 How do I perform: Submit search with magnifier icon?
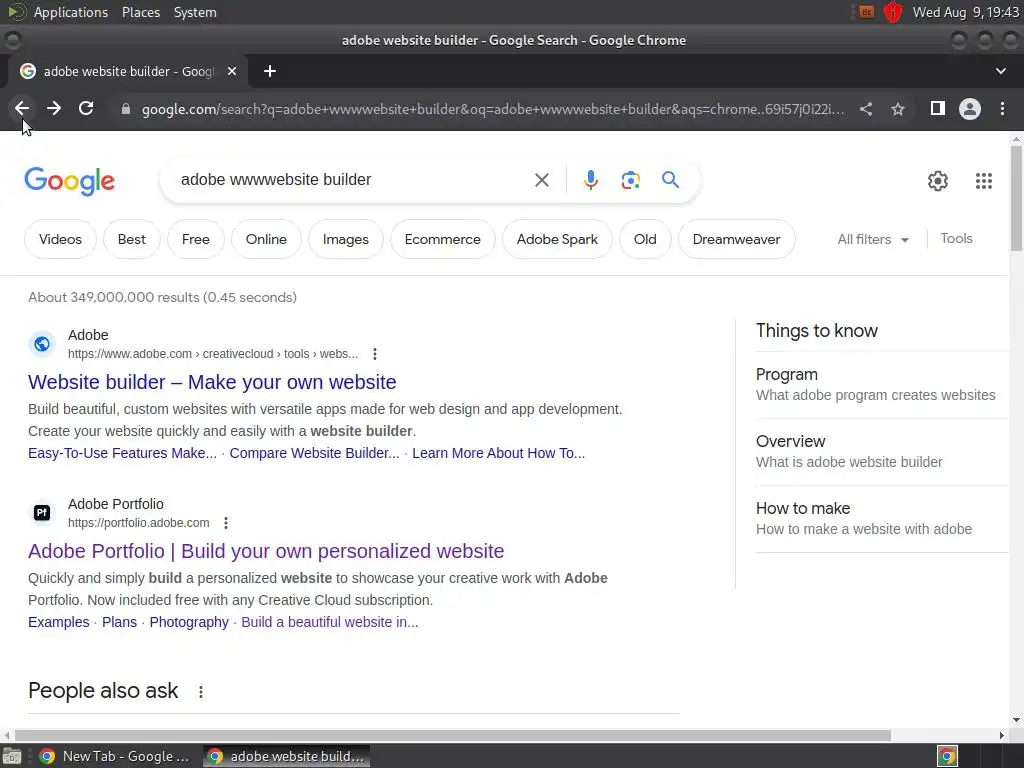670,180
